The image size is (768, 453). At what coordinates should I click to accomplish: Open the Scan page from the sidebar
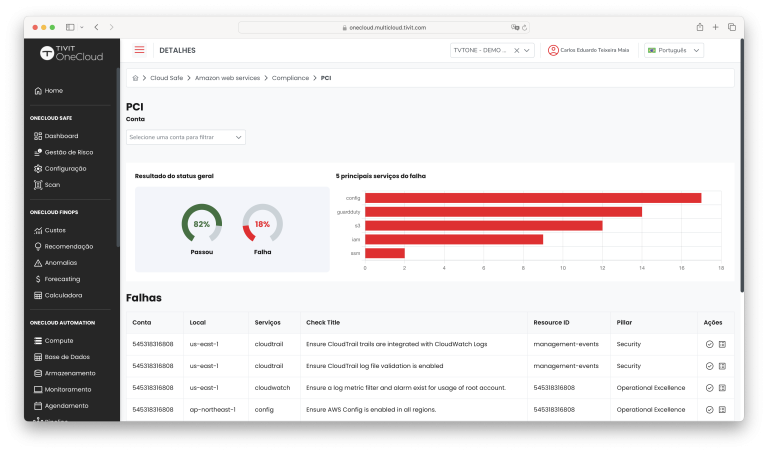[x=52, y=185]
